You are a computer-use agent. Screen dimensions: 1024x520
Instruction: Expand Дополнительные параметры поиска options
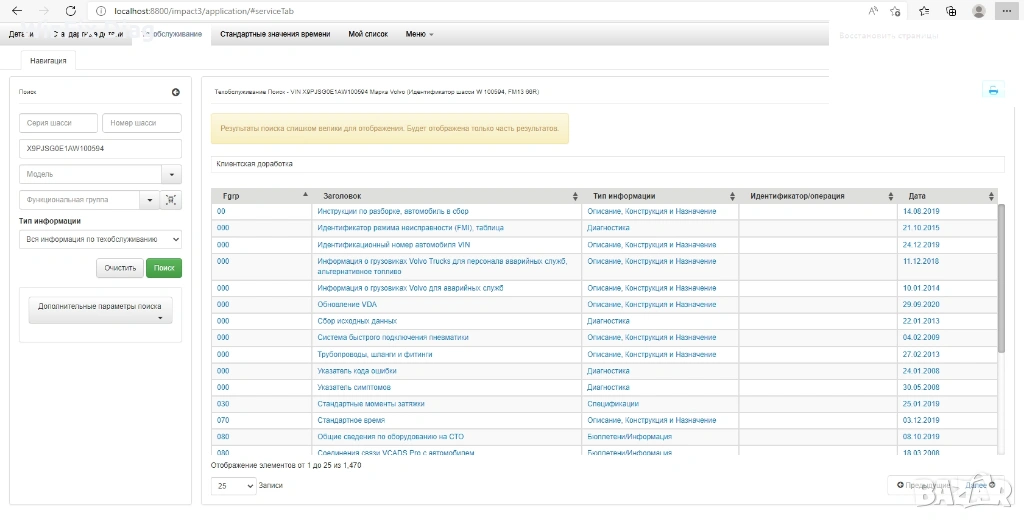pyautogui.click(x=99, y=310)
